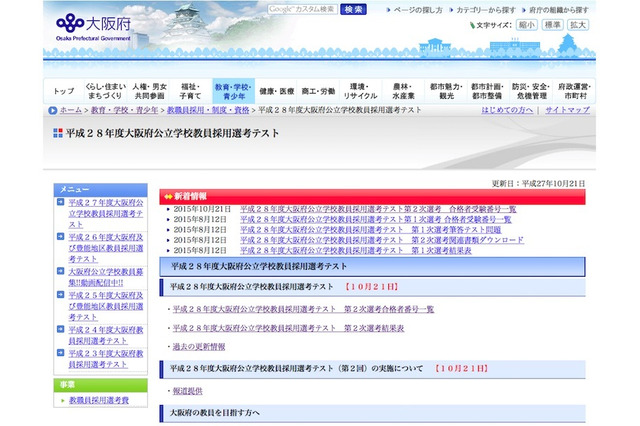The width and height of the screenshot is (640, 426).
Task: Open the 防災・安全・危機管理 tab
Action: (x=531, y=91)
